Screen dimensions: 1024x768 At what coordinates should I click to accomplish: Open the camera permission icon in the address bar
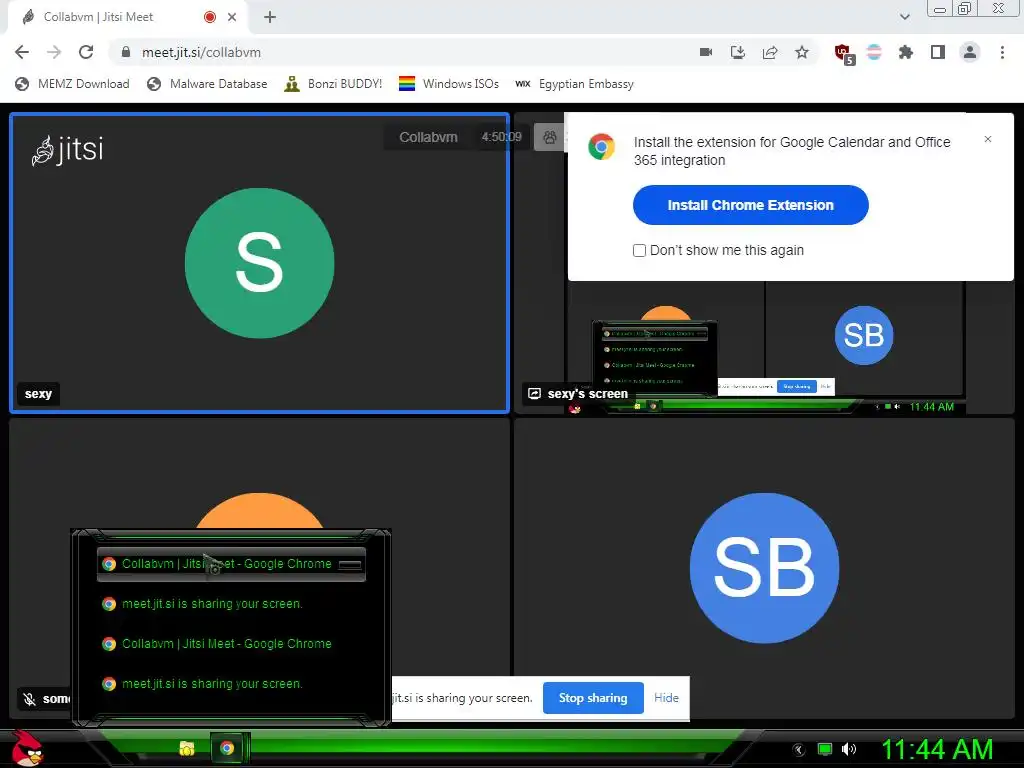(706, 52)
